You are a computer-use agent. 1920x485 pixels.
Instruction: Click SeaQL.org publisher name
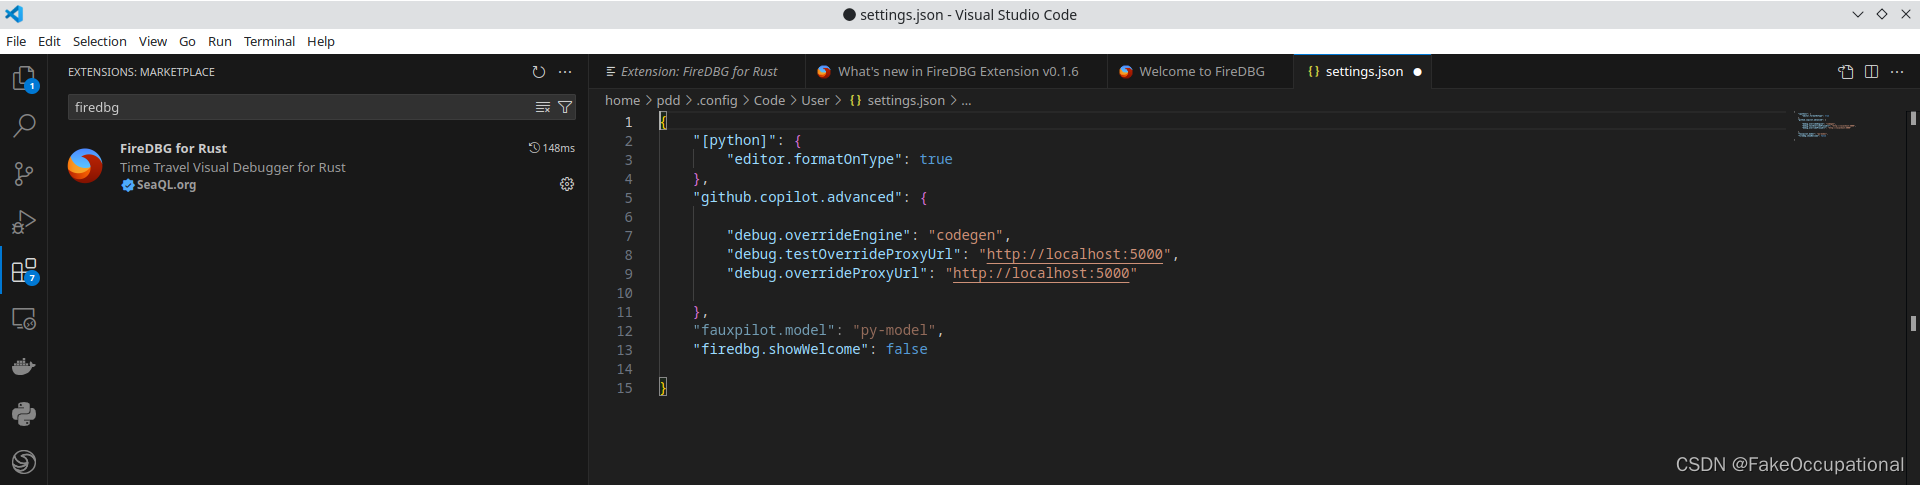pyautogui.click(x=166, y=185)
